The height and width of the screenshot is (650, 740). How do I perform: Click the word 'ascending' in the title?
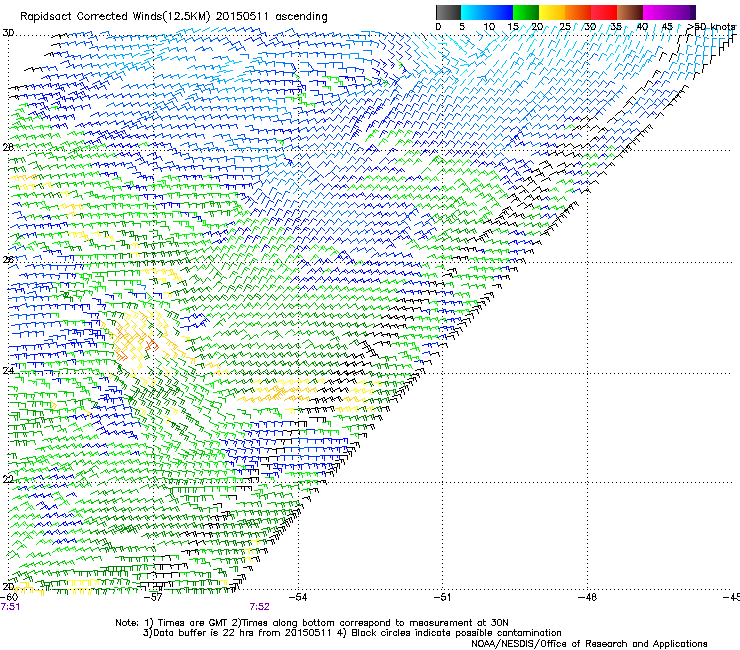point(301,17)
